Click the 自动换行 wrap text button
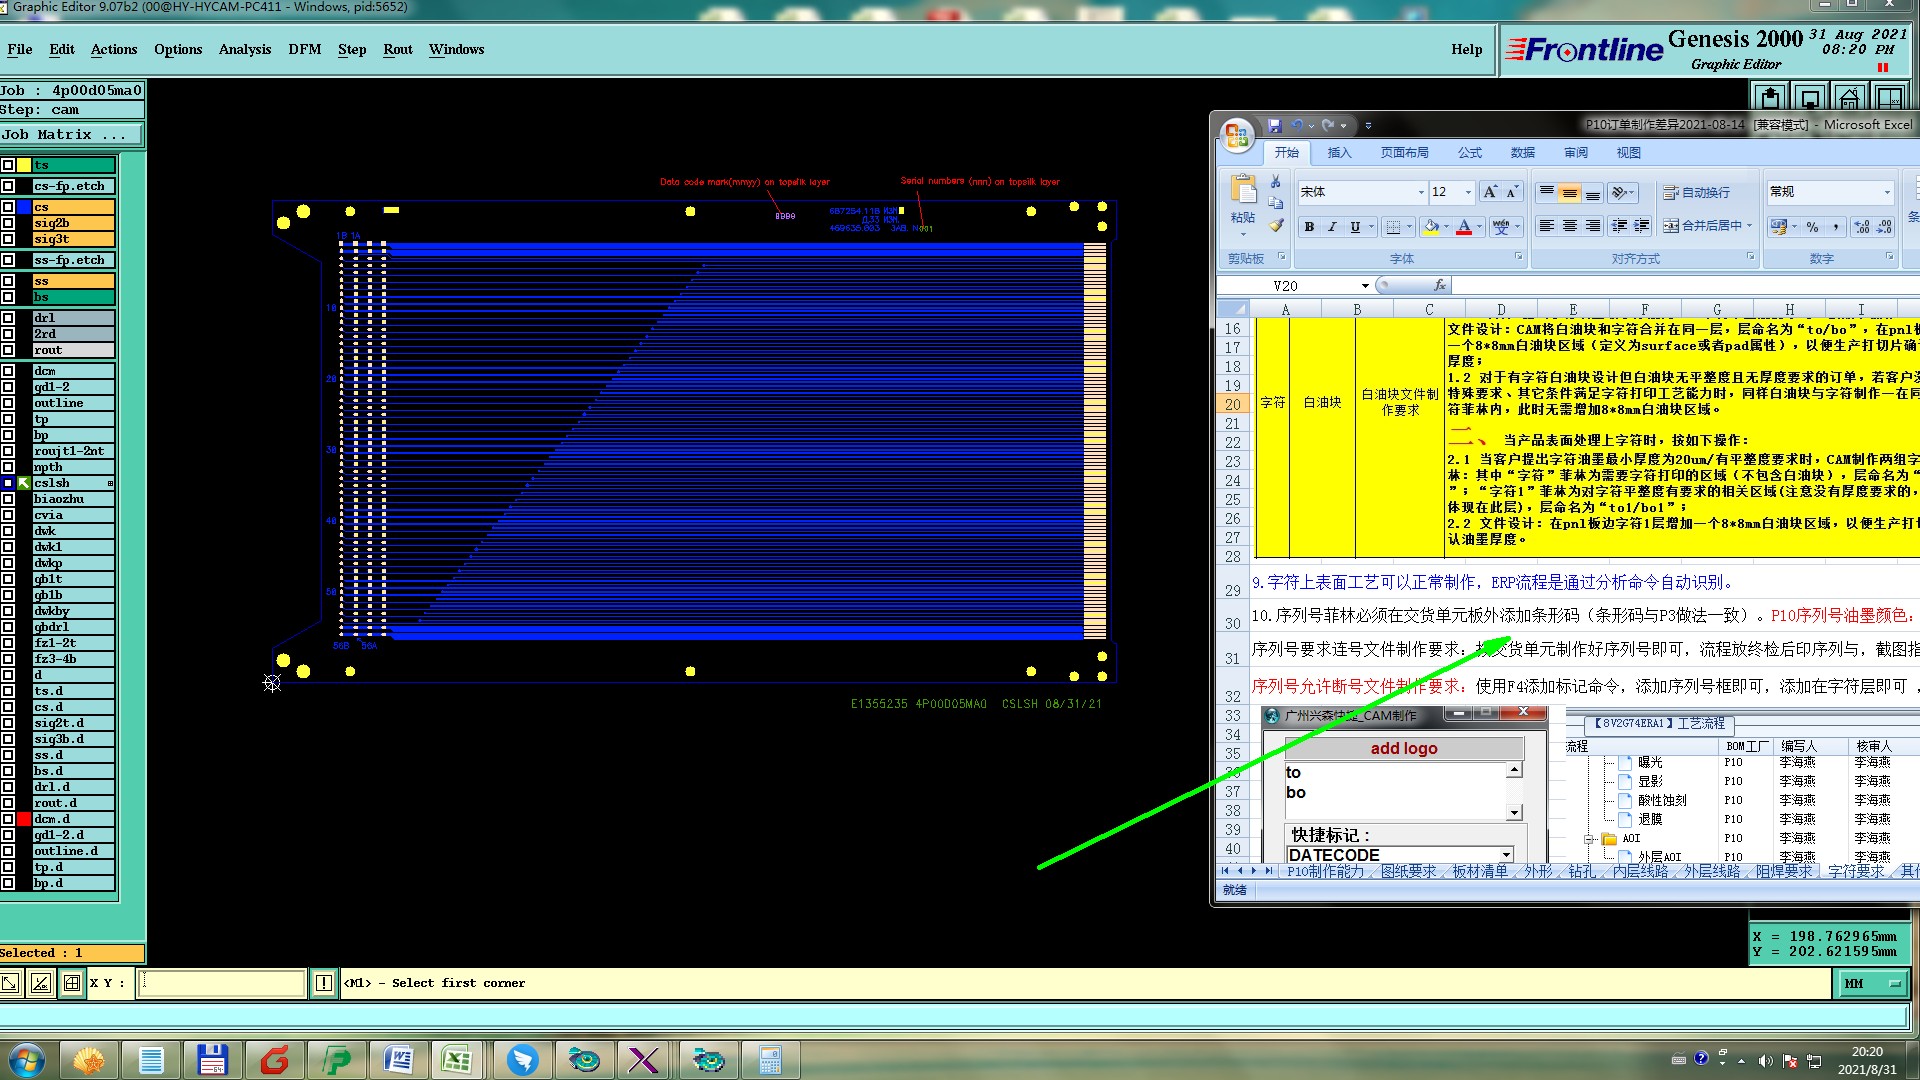The width and height of the screenshot is (1920, 1080). (x=1697, y=192)
